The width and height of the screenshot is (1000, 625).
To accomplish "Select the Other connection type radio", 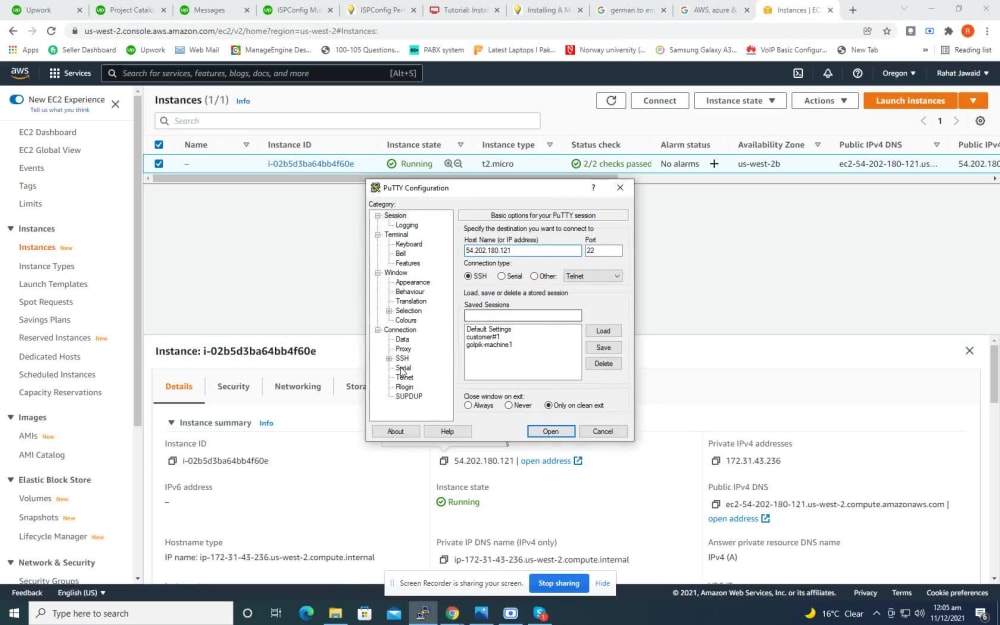I will (534, 276).
